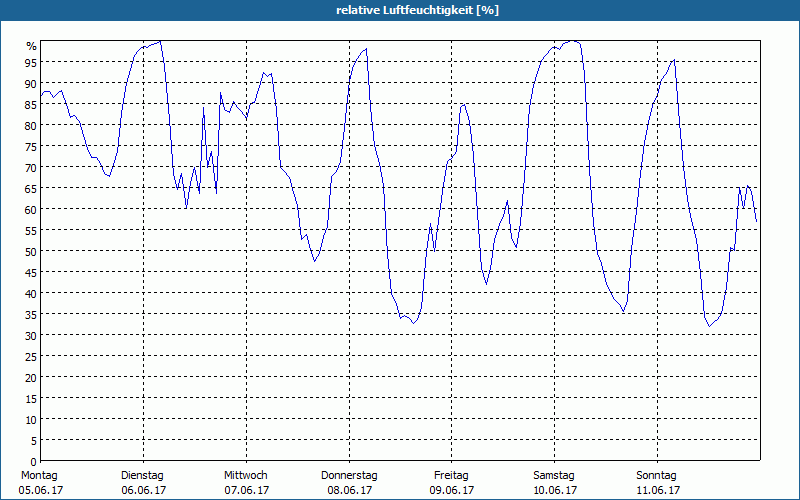Screen dimensions: 800x500
Task: Click the date 09.06.17
Action: tap(452, 490)
